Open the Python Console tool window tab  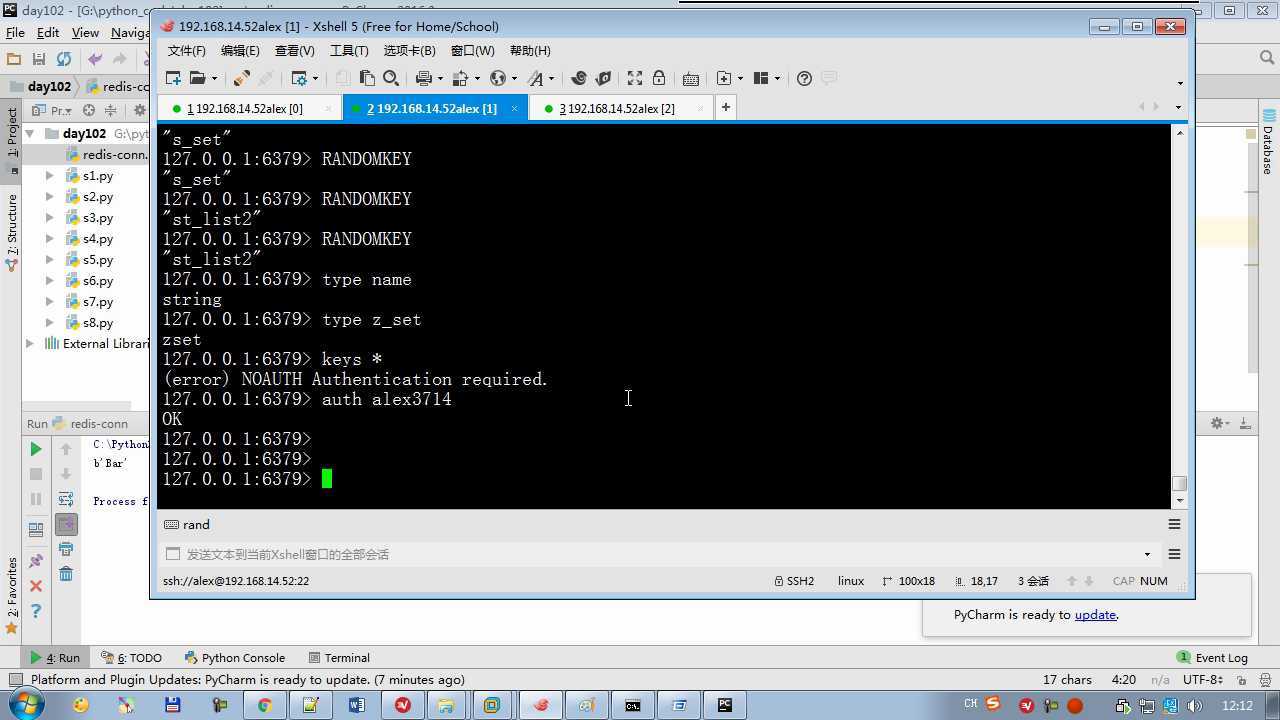(235, 658)
